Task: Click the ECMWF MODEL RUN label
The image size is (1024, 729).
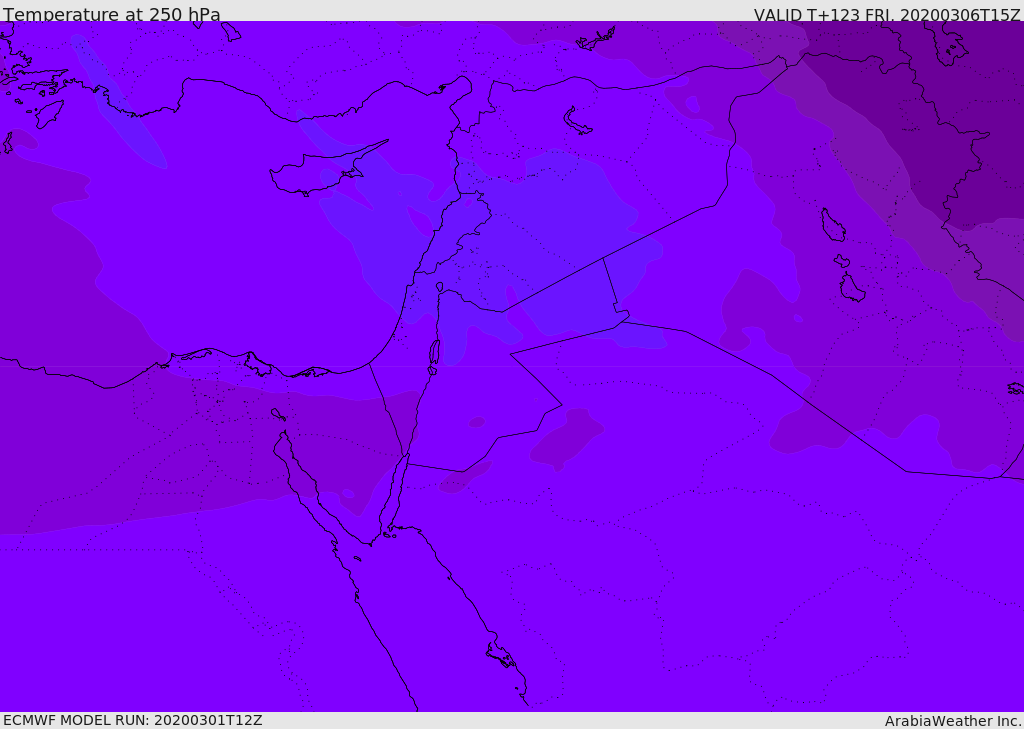Action: pos(132,720)
